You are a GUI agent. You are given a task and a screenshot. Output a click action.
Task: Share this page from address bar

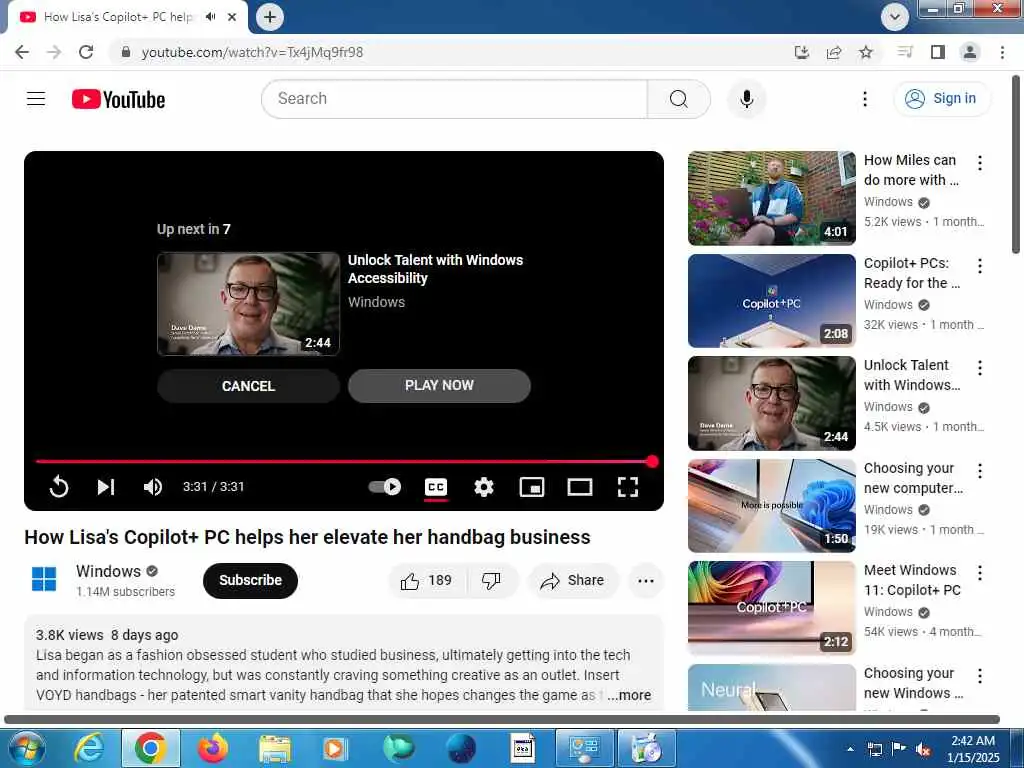click(834, 52)
